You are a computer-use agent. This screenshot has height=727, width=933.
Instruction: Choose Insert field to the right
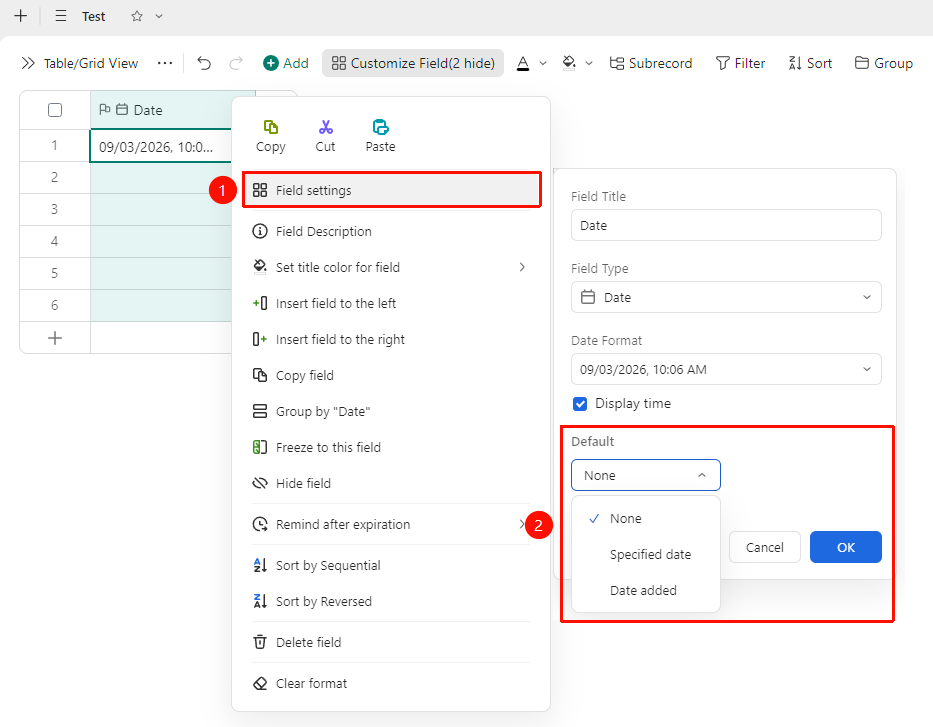point(392,339)
